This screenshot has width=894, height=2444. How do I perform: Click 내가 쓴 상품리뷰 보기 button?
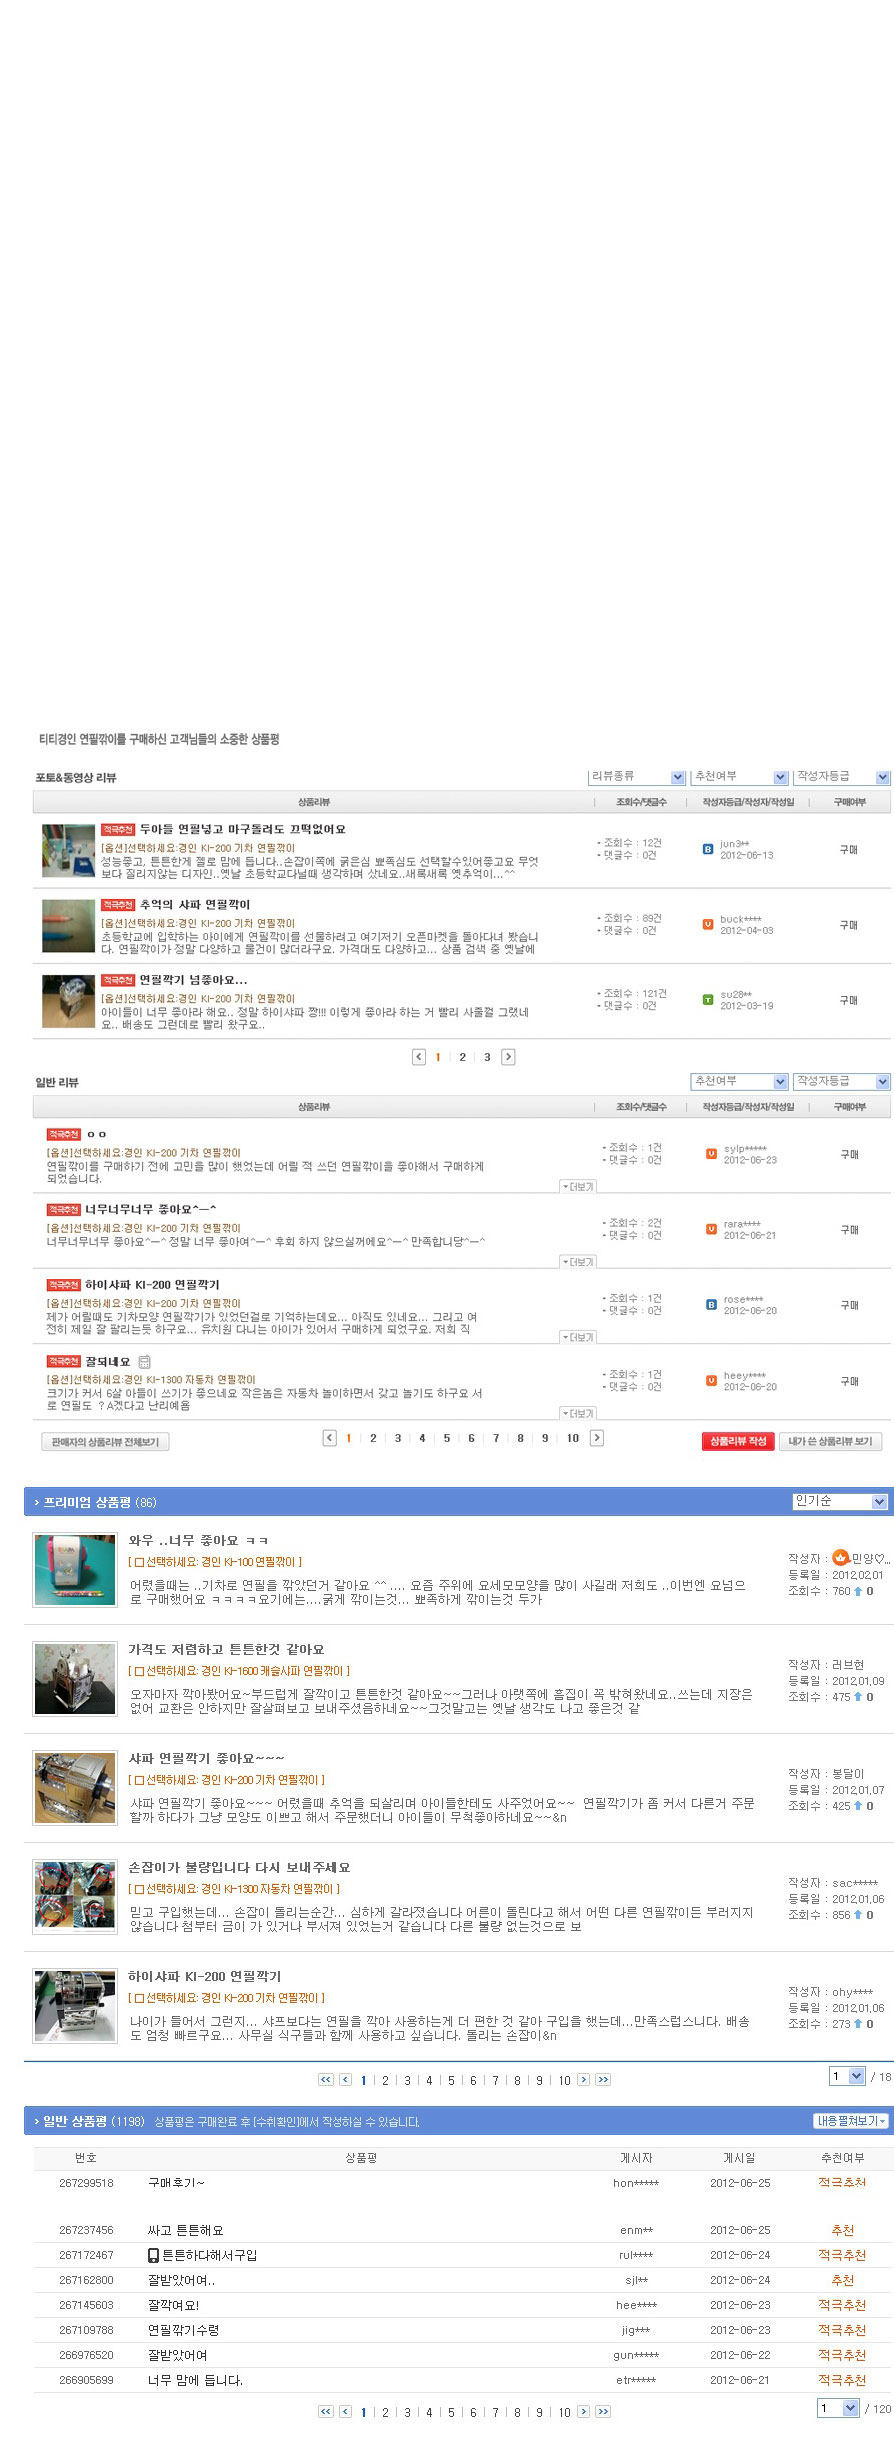[x=830, y=1441]
